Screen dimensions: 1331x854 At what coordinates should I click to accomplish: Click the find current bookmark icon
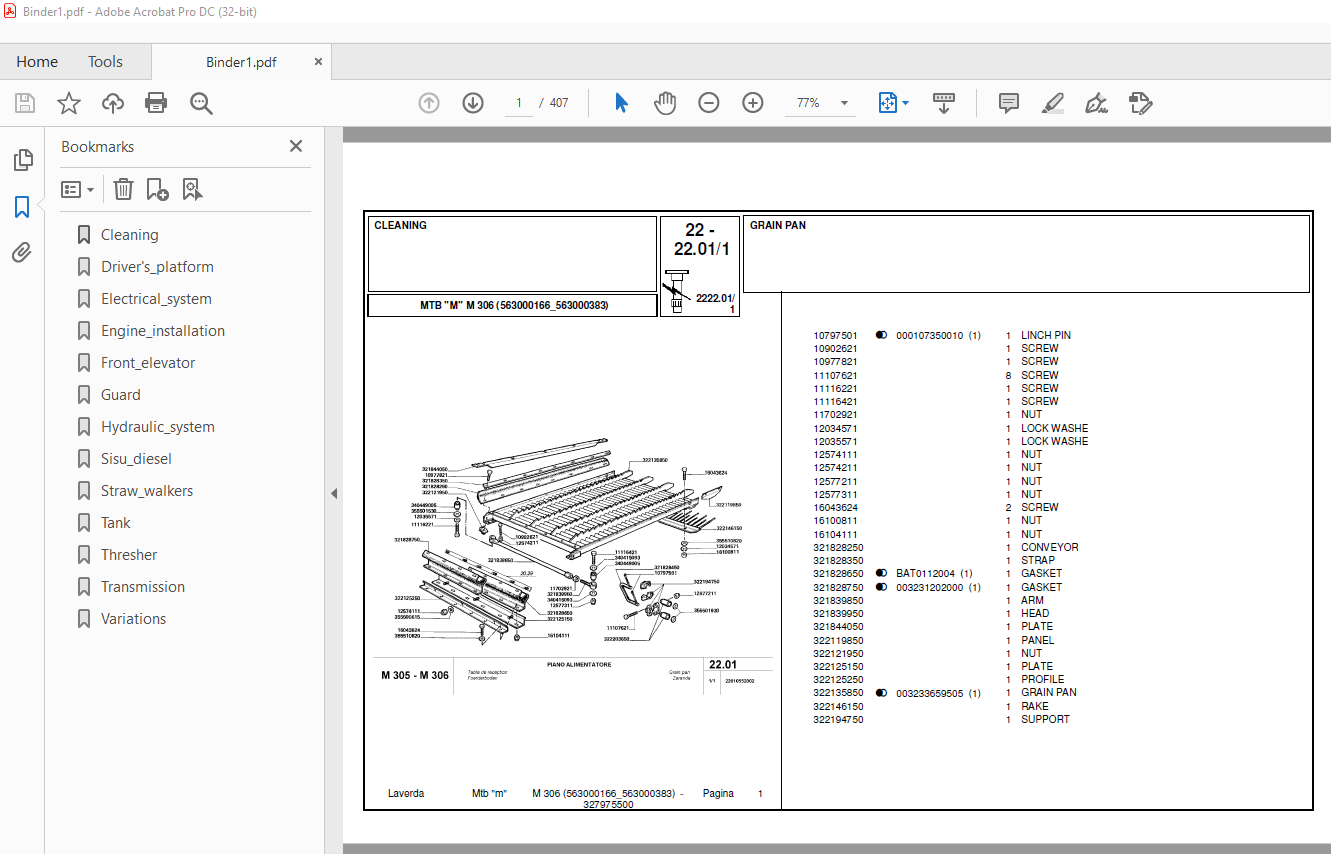pyautogui.click(x=192, y=189)
